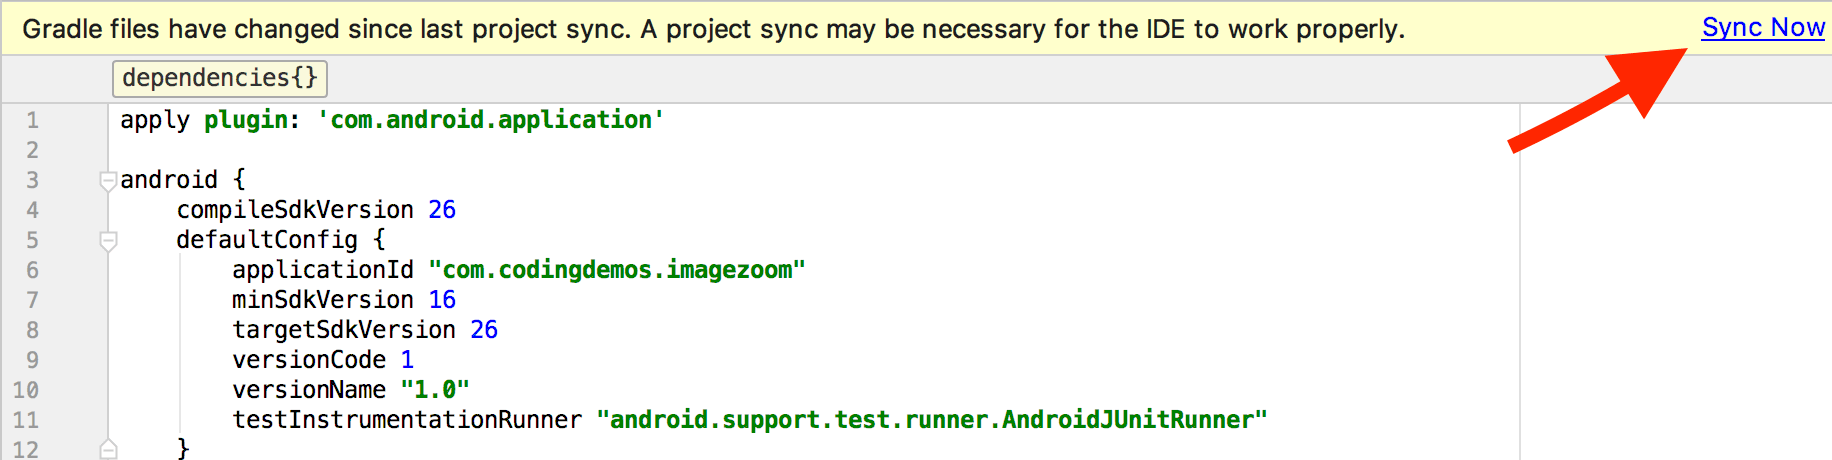
Task: Click the dependencies{} breadcrumb
Action: [x=220, y=78]
